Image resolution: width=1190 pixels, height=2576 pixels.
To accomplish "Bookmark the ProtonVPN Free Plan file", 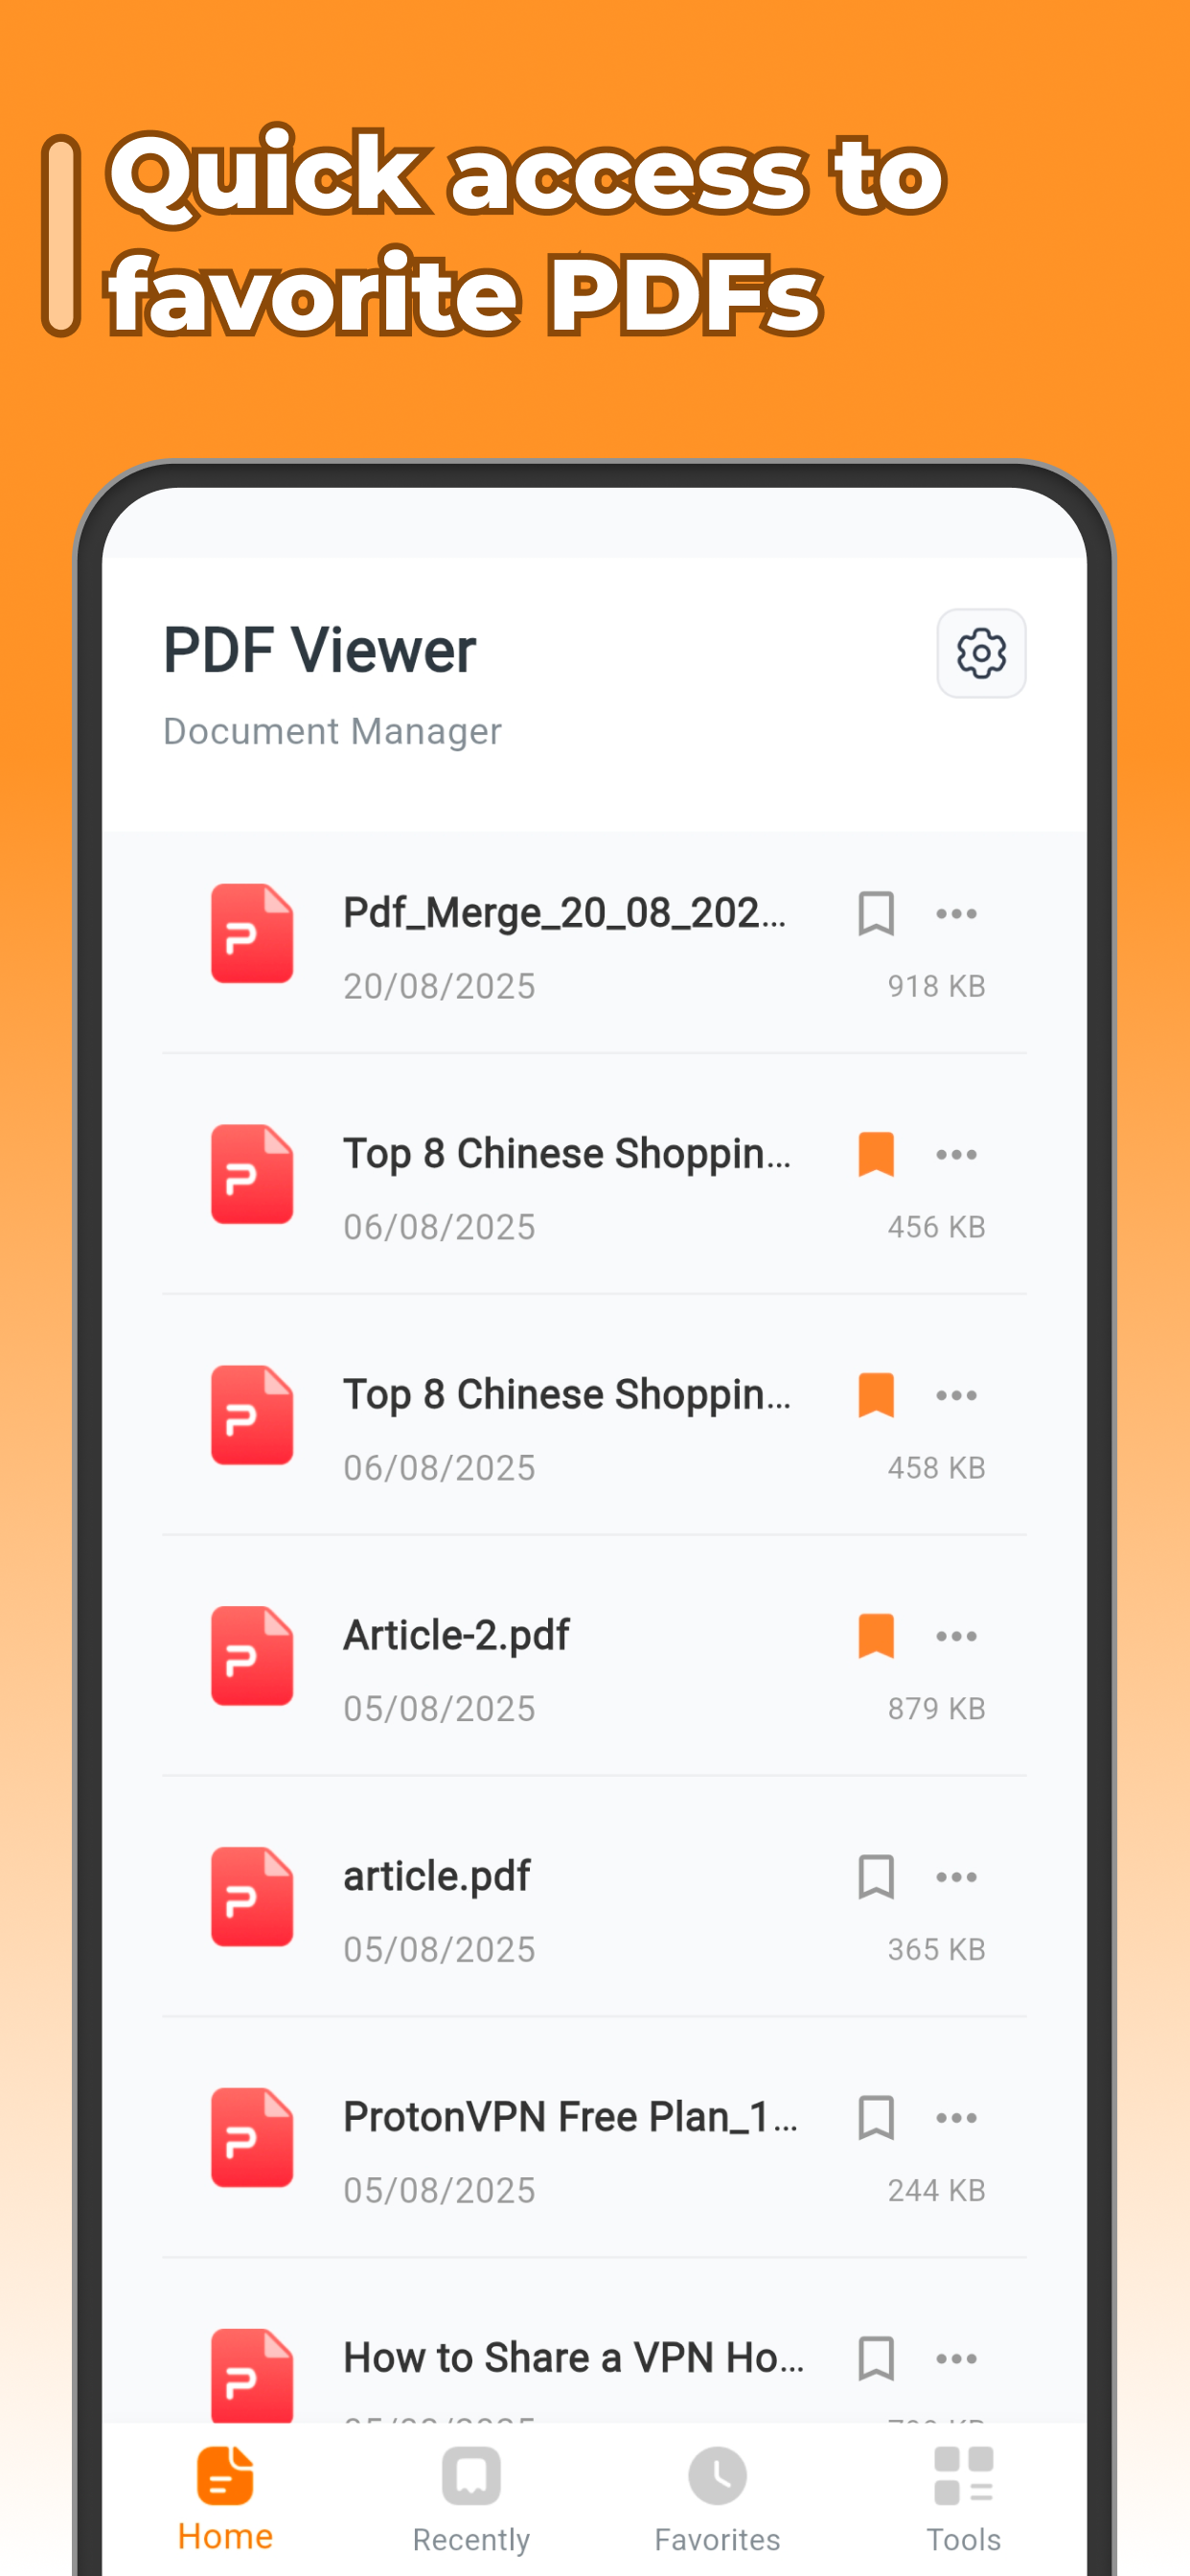I will pyautogui.click(x=875, y=2118).
